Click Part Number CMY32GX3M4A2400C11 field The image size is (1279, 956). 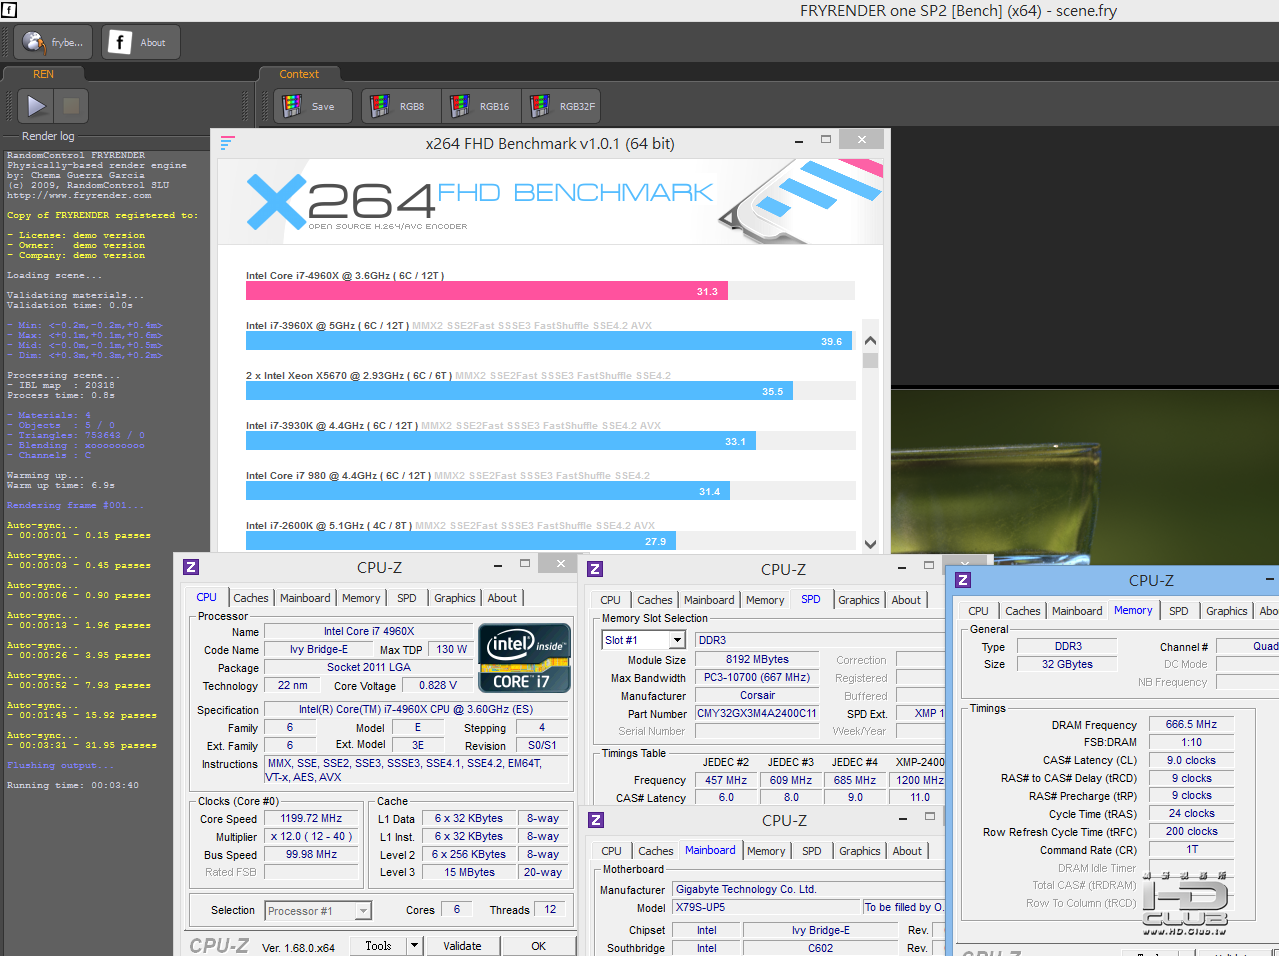click(757, 714)
